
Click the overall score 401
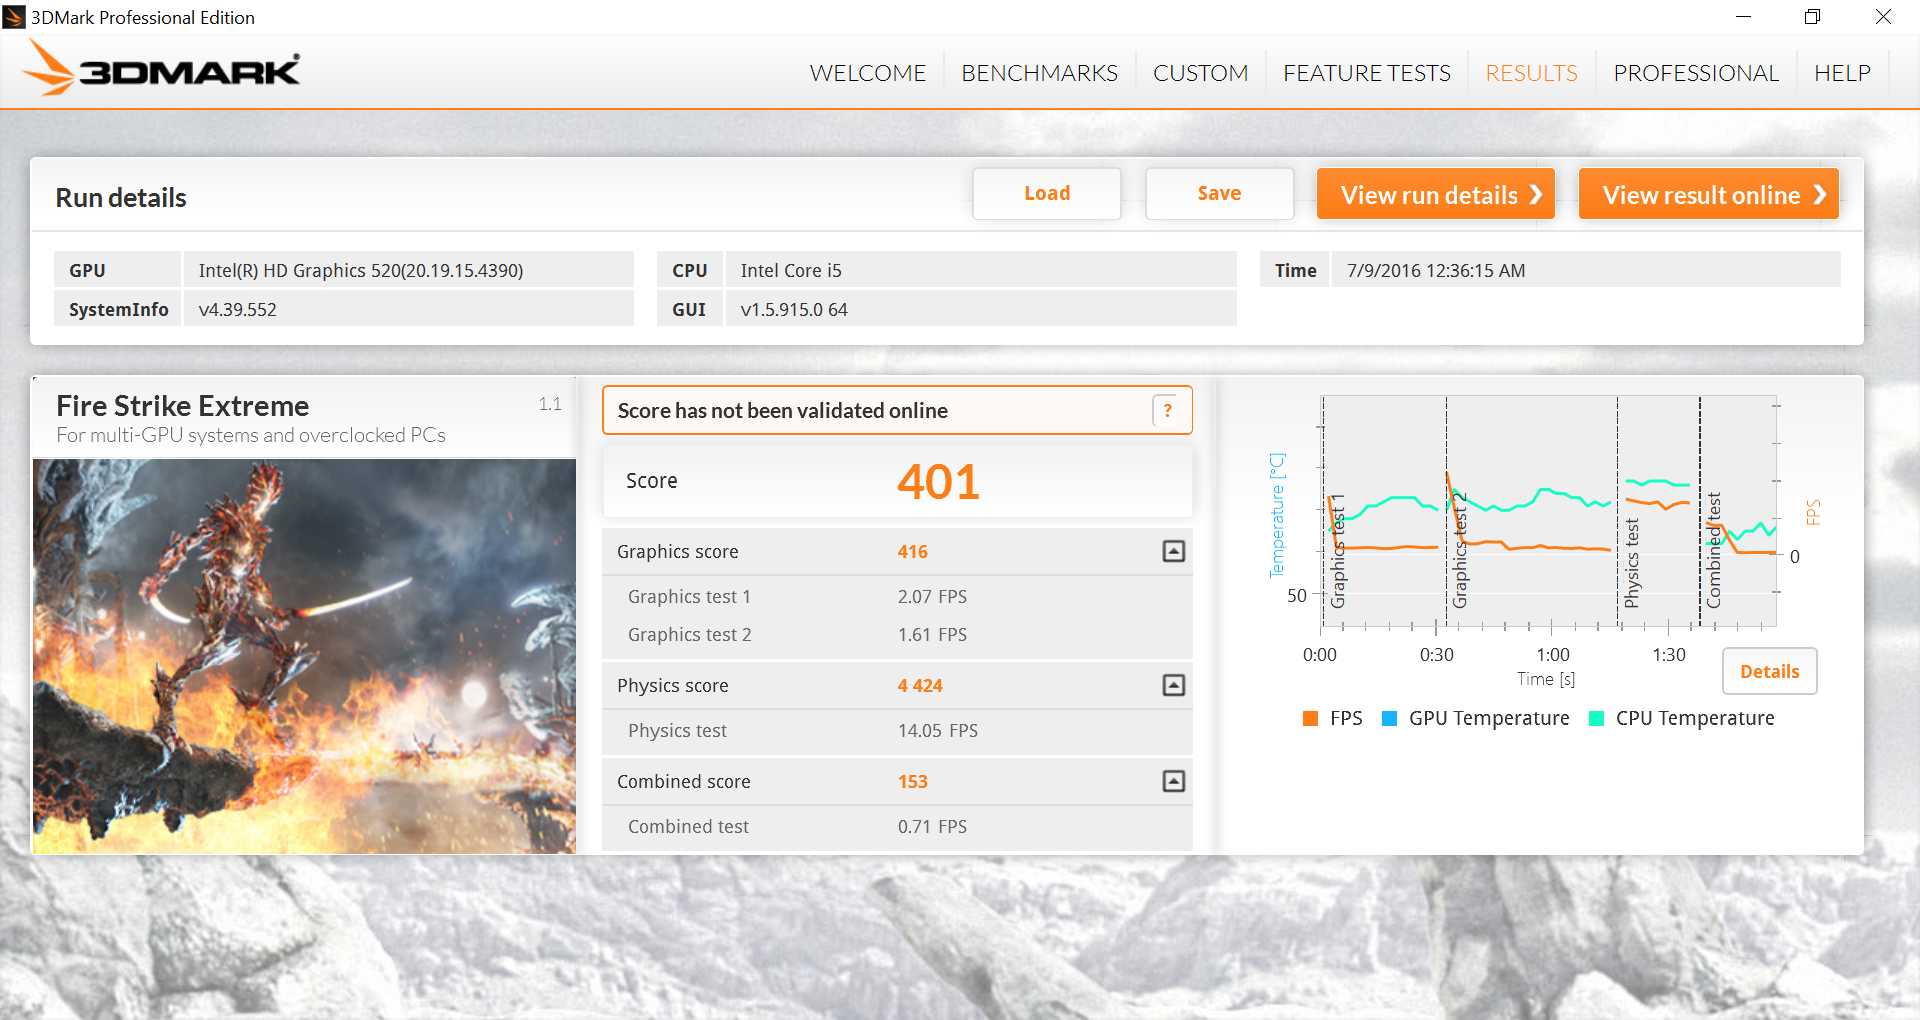tap(938, 481)
